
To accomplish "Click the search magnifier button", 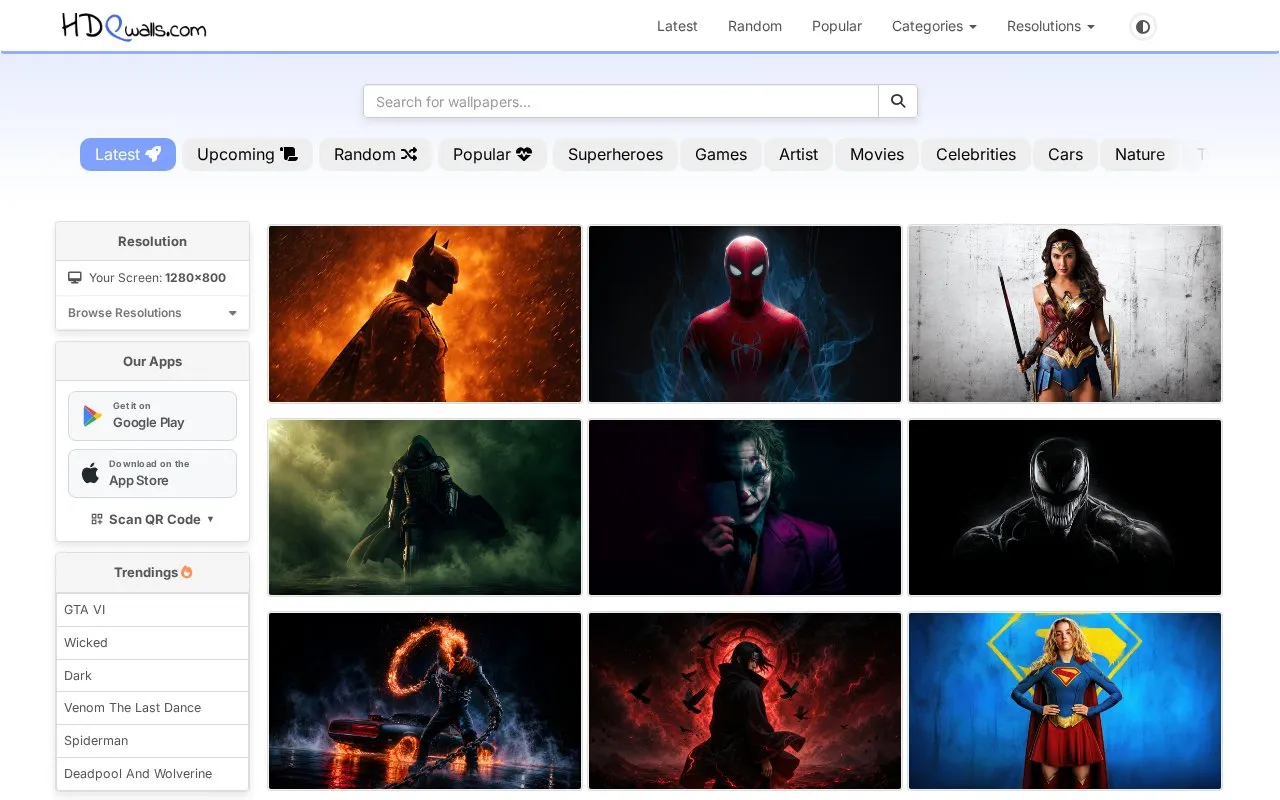I will pos(898,101).
